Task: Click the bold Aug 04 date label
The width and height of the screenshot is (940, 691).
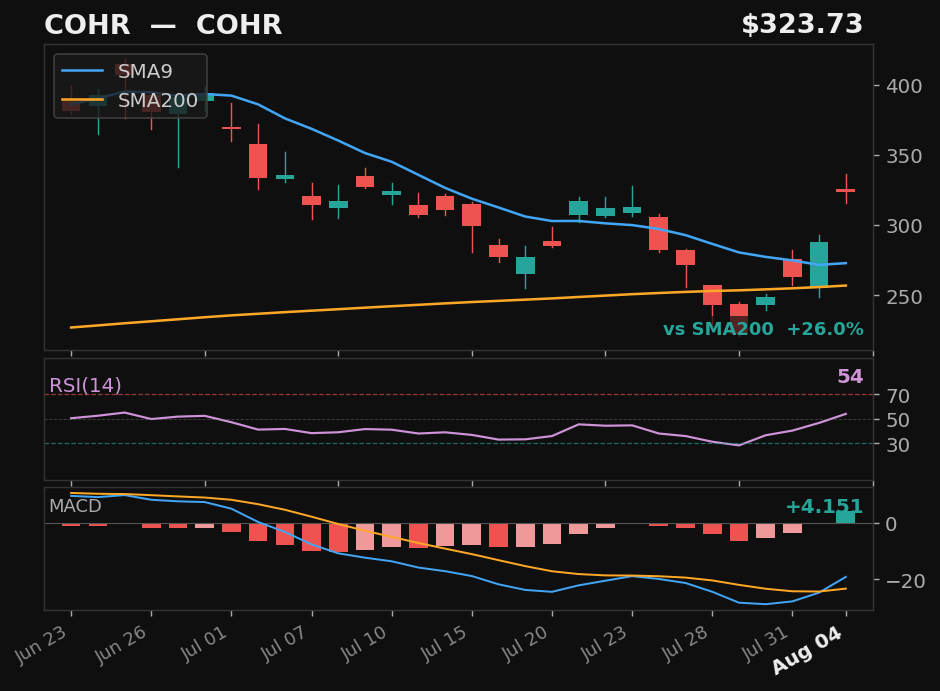Action: (807, 650)
